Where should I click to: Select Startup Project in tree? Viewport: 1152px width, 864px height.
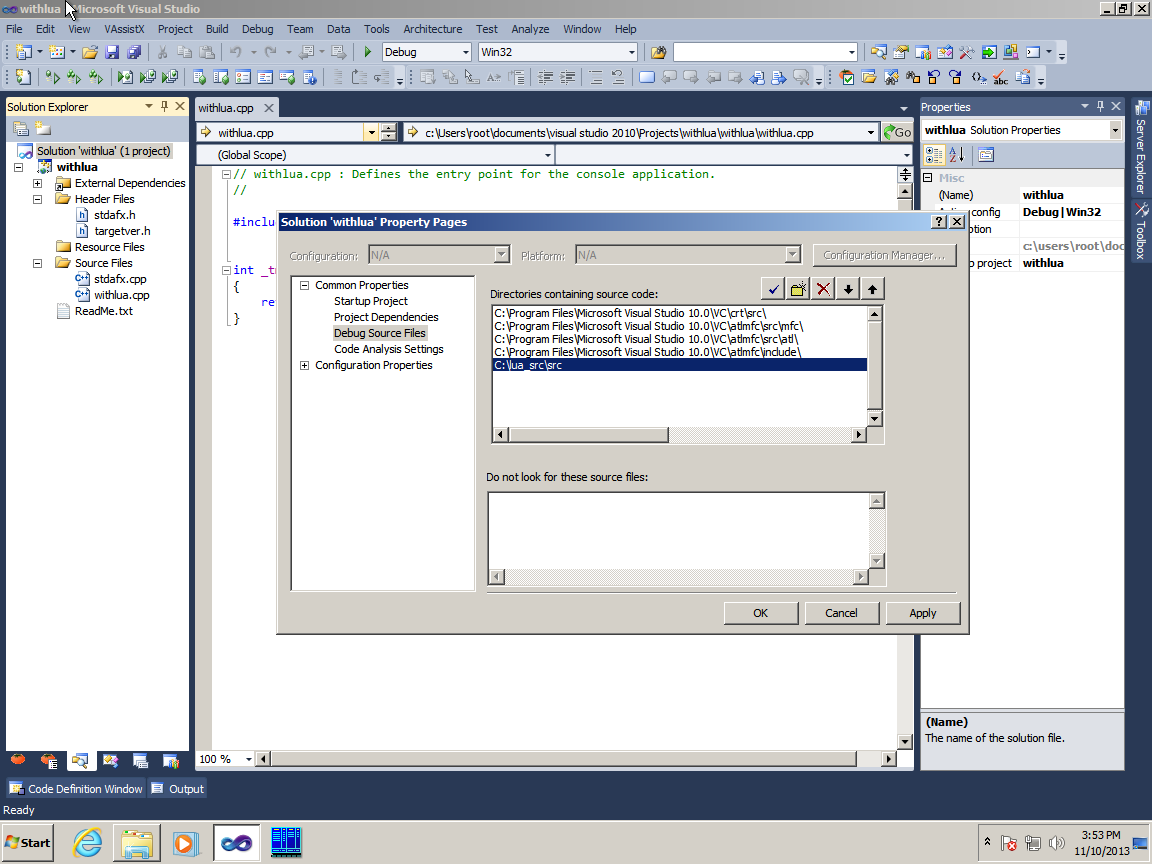pos(370,301)
